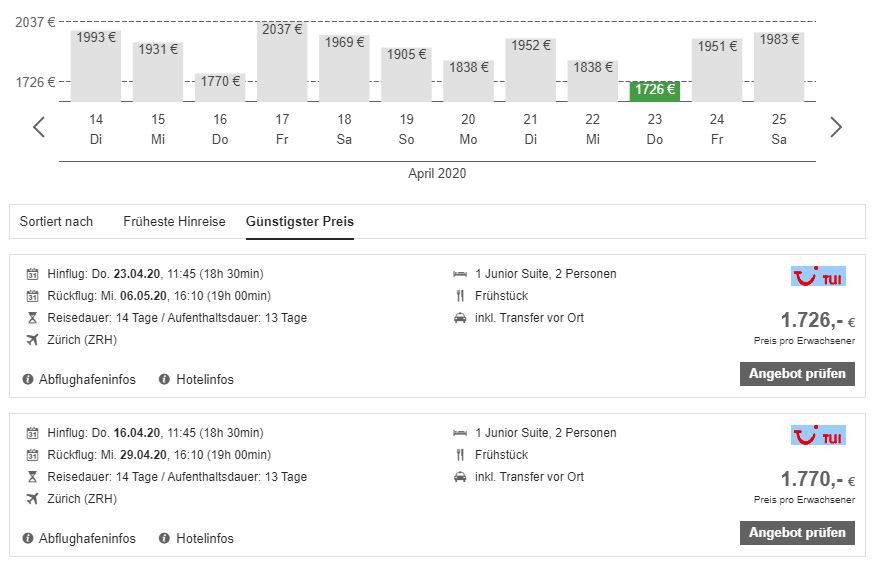This screenshot has width=875, height=563.
Task: Click the 1983 € bar for Saturday 25
Action: click(x=779, y=66)
